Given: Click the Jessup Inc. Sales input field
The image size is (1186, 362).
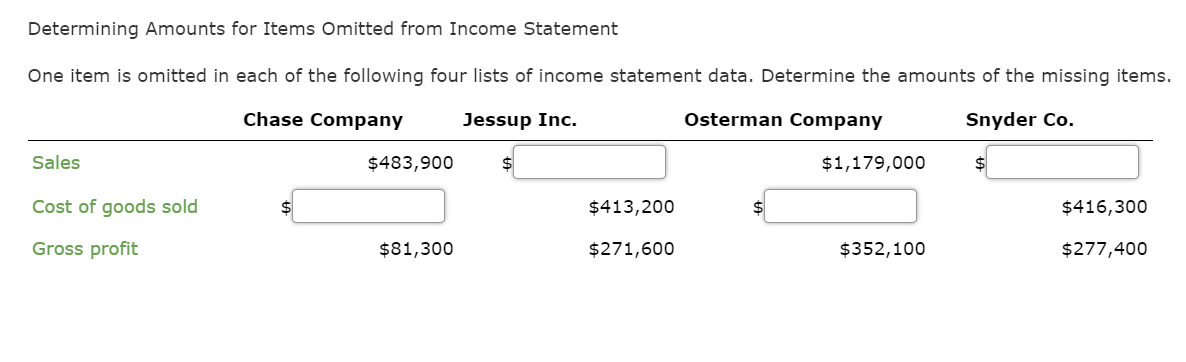Looking at the screenshot, I should click(589, 162).
